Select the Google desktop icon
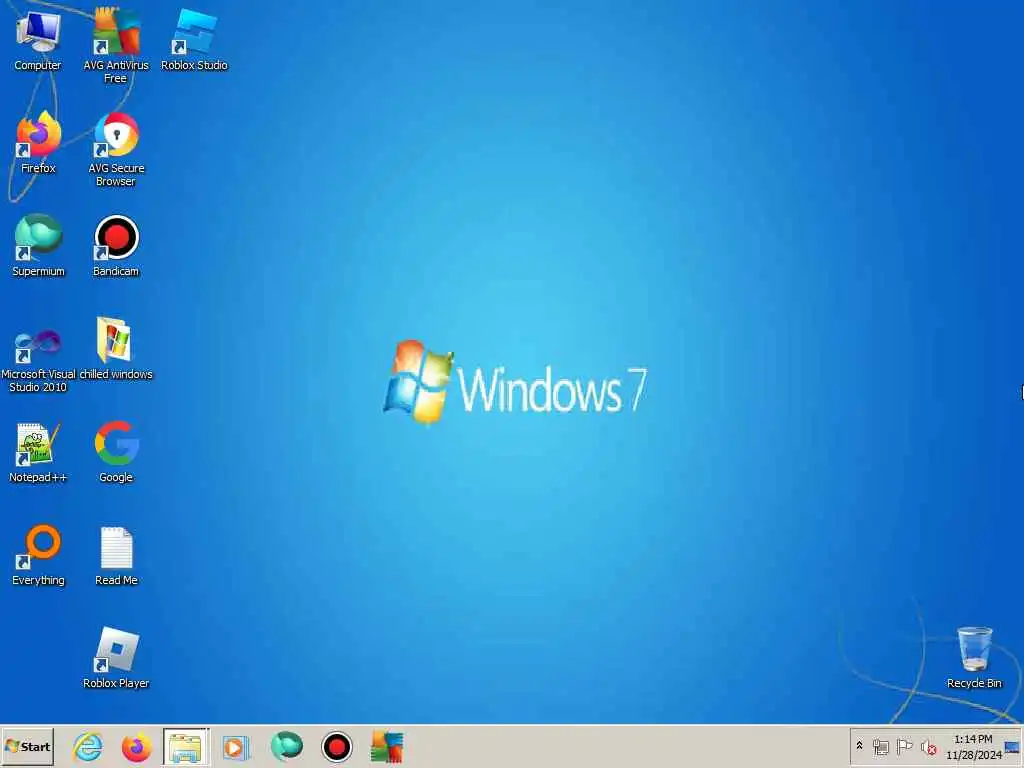 tap(116, 452)
